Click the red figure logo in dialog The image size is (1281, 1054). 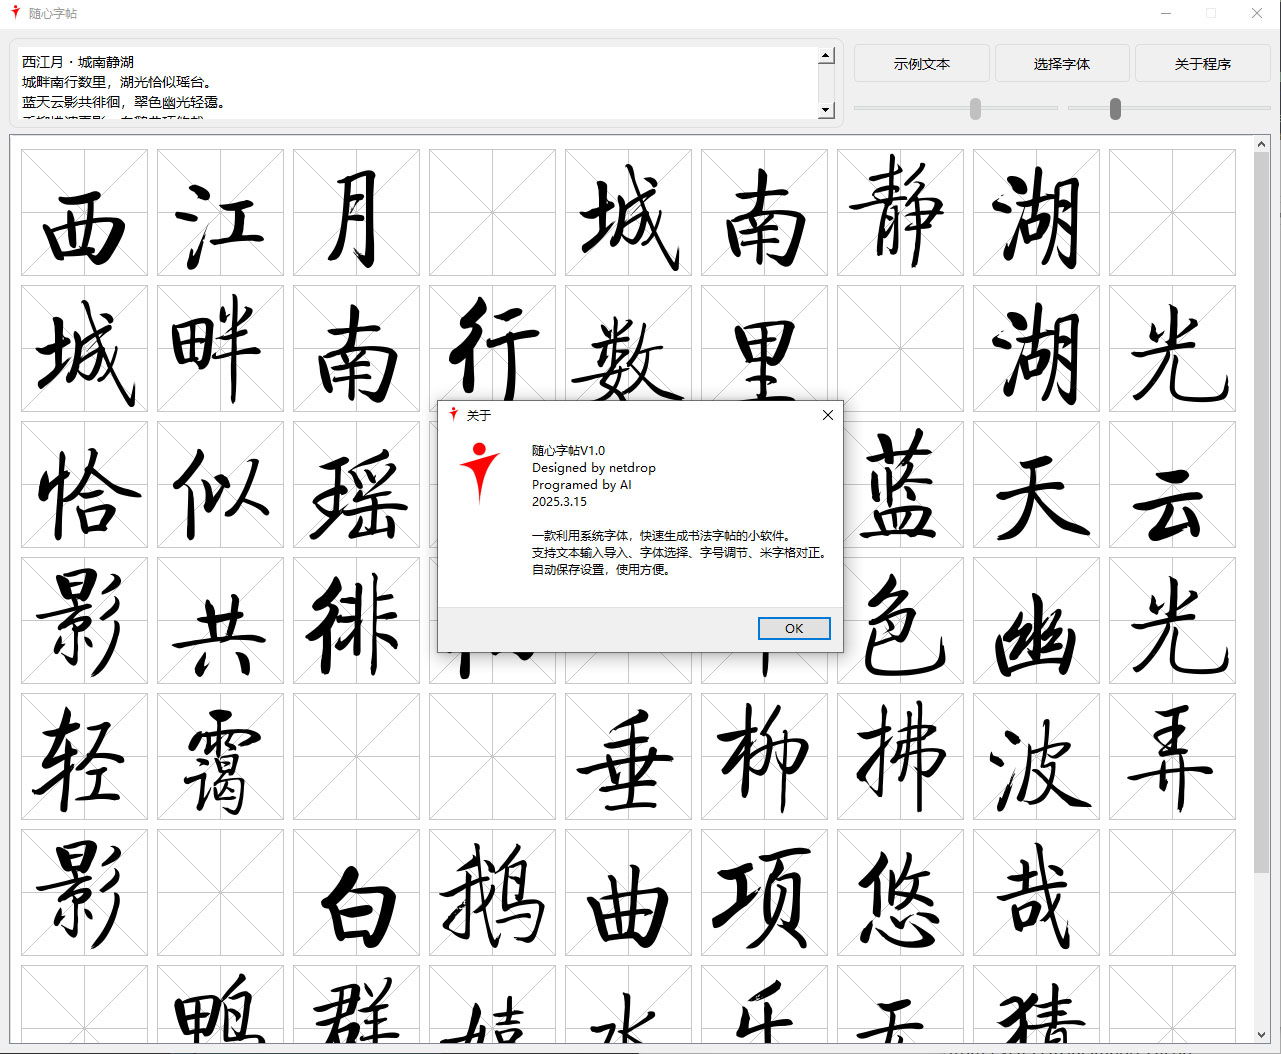pos(480,472)
